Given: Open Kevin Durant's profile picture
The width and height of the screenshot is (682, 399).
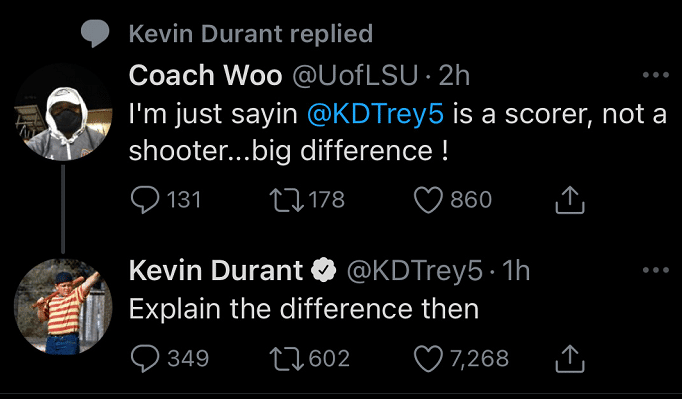Looking at the screenshot, I should pyautogui.click(x=64, y=307).
